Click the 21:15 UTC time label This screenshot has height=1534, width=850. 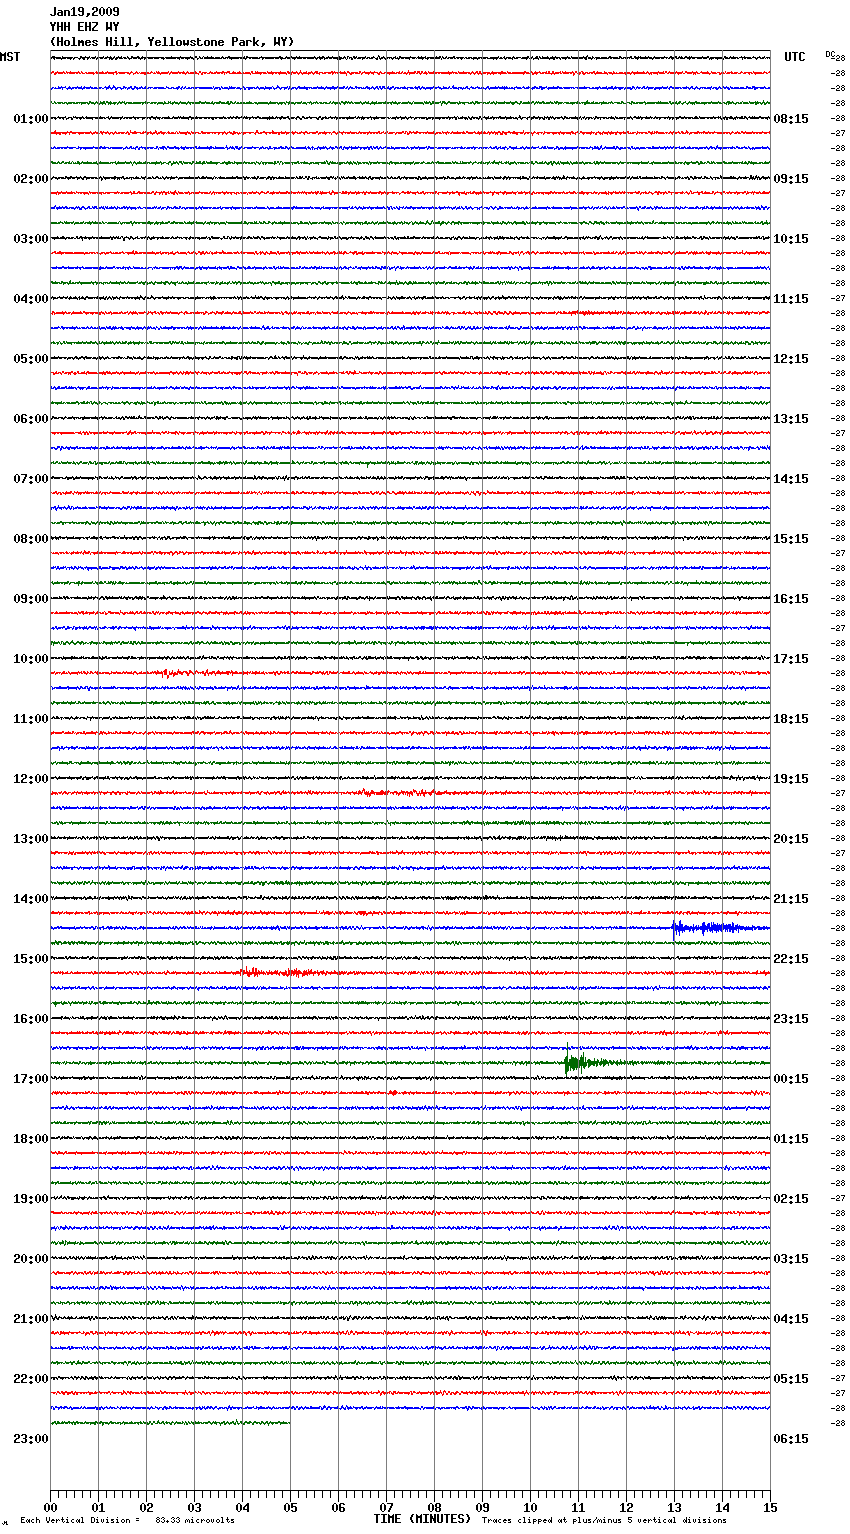click(x=791, y=899)
